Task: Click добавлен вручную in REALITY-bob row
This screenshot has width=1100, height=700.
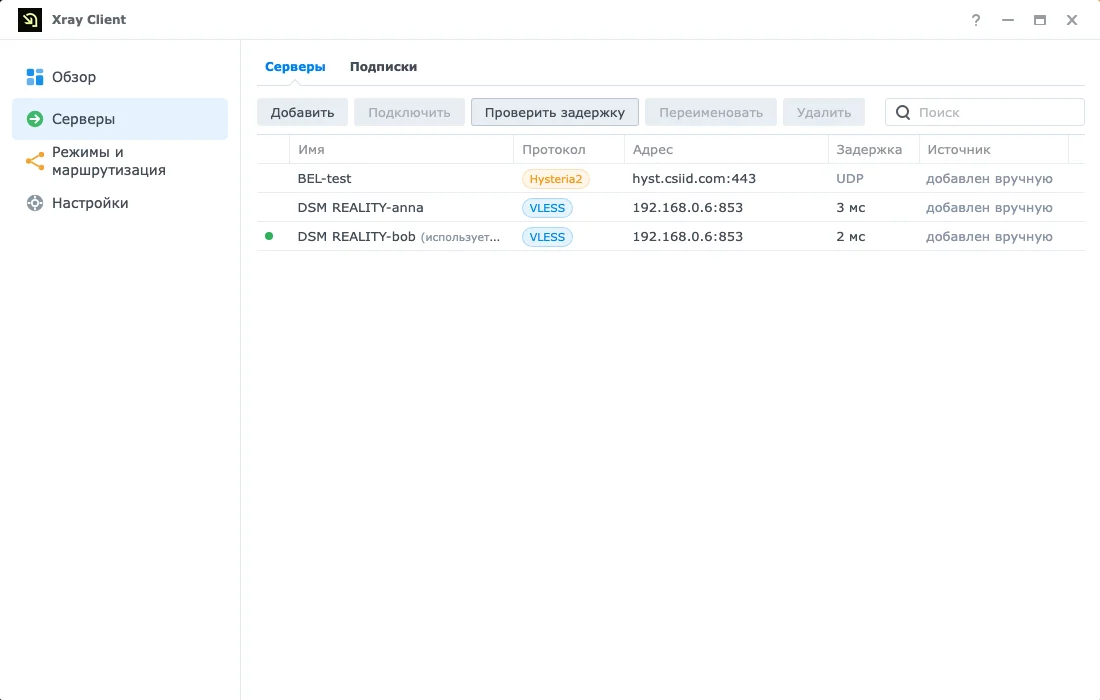Action: tap(989, 236)
